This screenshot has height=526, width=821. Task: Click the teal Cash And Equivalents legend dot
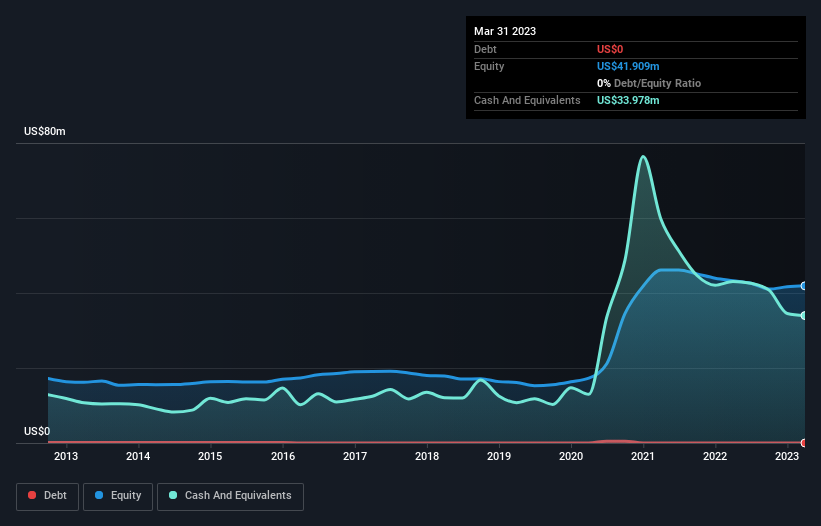click(x=173, y=495)
